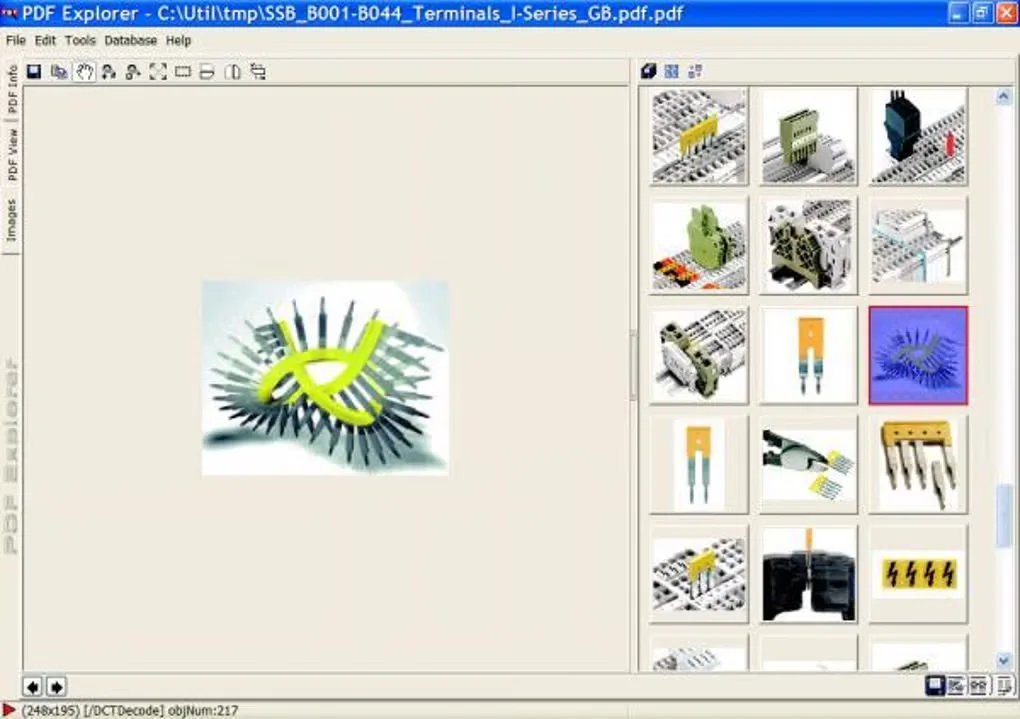Click thumbnail scrollbar down arrow
The width and height of the screenshot is (1020, 719).
pyautogui.click(x=1004, y=661)
